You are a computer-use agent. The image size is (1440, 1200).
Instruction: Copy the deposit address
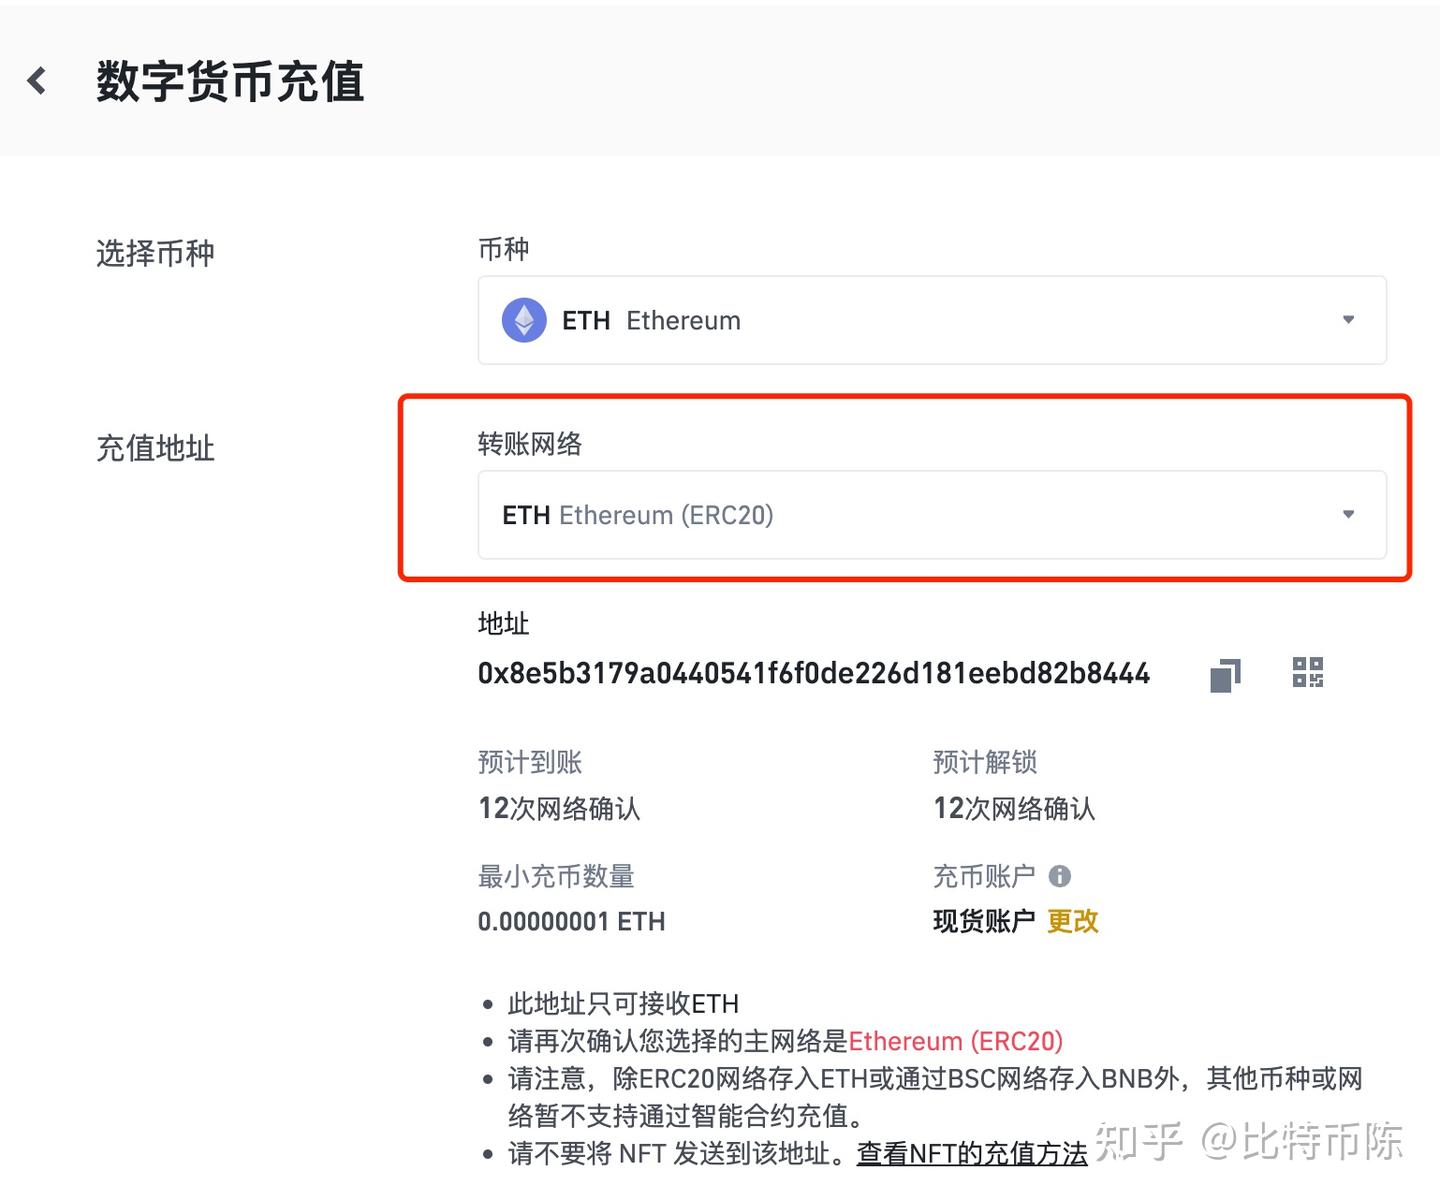[1224, 674]
